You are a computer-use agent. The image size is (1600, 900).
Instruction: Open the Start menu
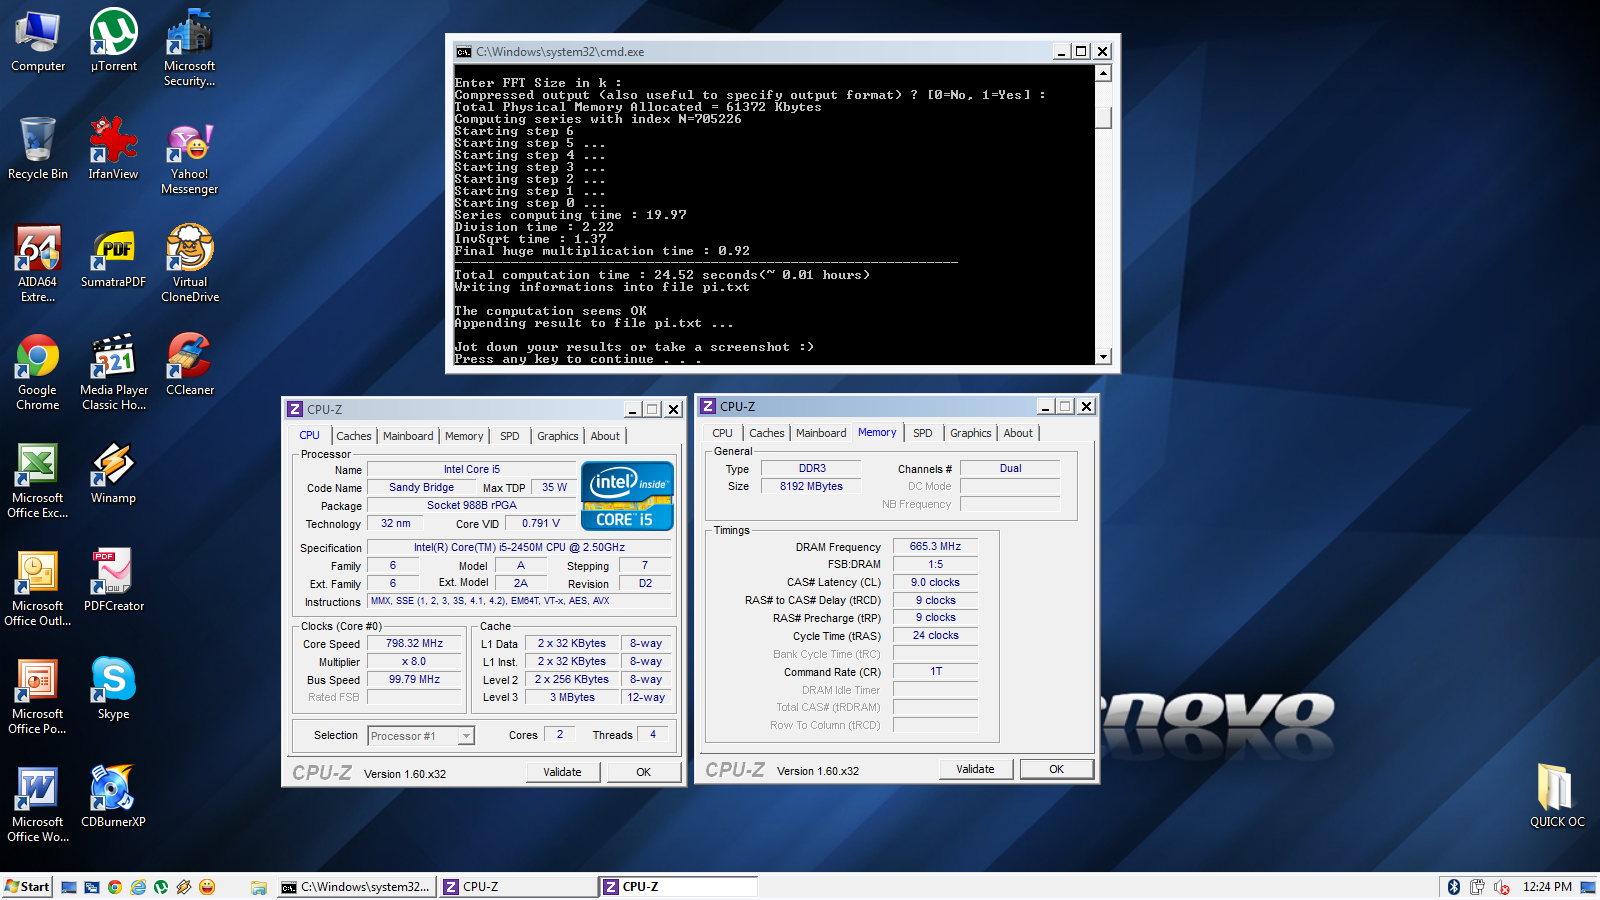click(27, 887)
